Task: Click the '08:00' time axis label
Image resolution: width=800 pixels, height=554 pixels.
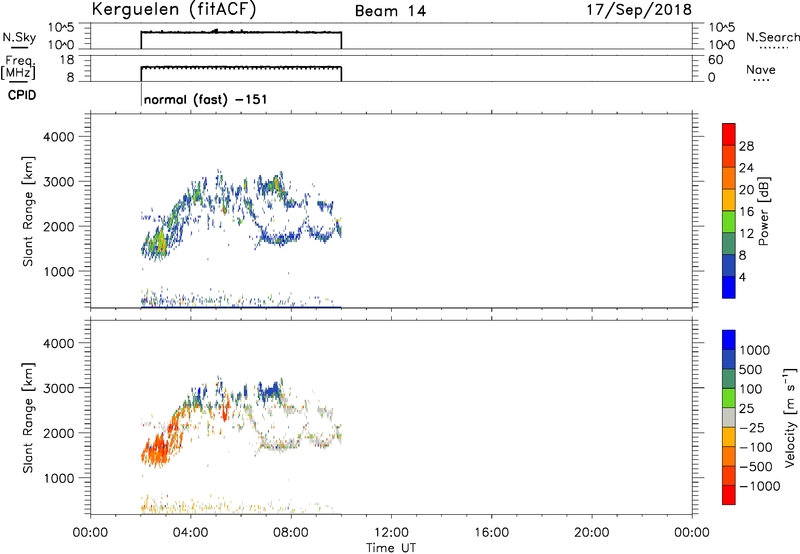Action: [x=291, y=533]
